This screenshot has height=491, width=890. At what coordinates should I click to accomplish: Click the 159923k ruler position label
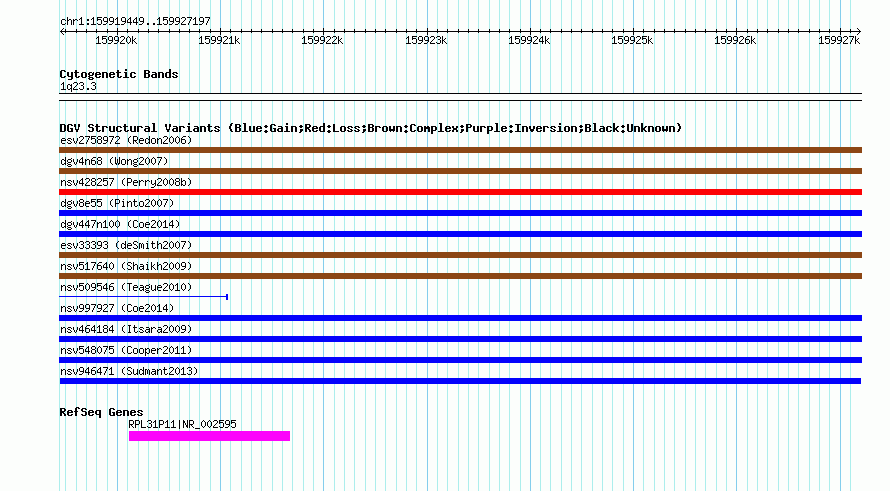tap(426, 40)
